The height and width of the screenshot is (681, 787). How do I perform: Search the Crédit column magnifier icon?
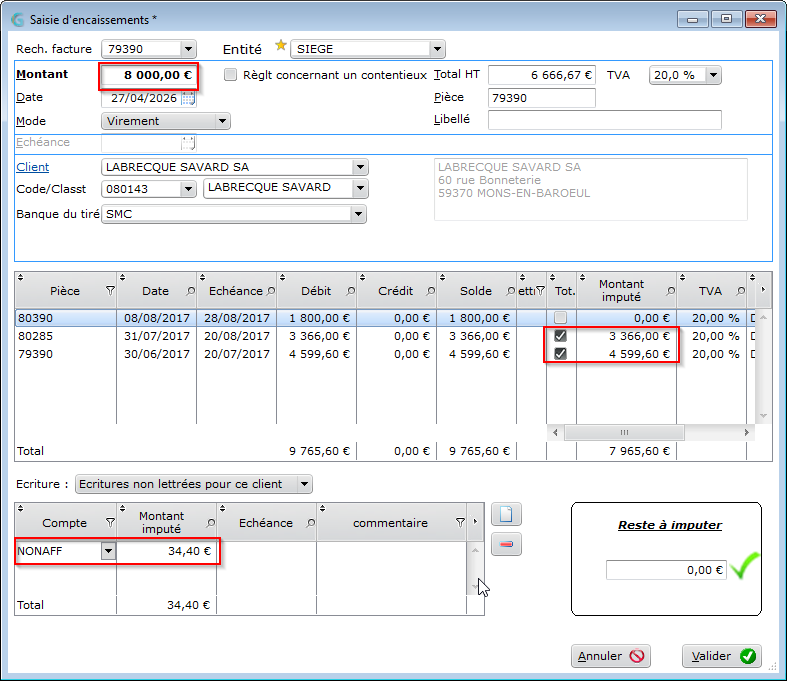point(431,291)
